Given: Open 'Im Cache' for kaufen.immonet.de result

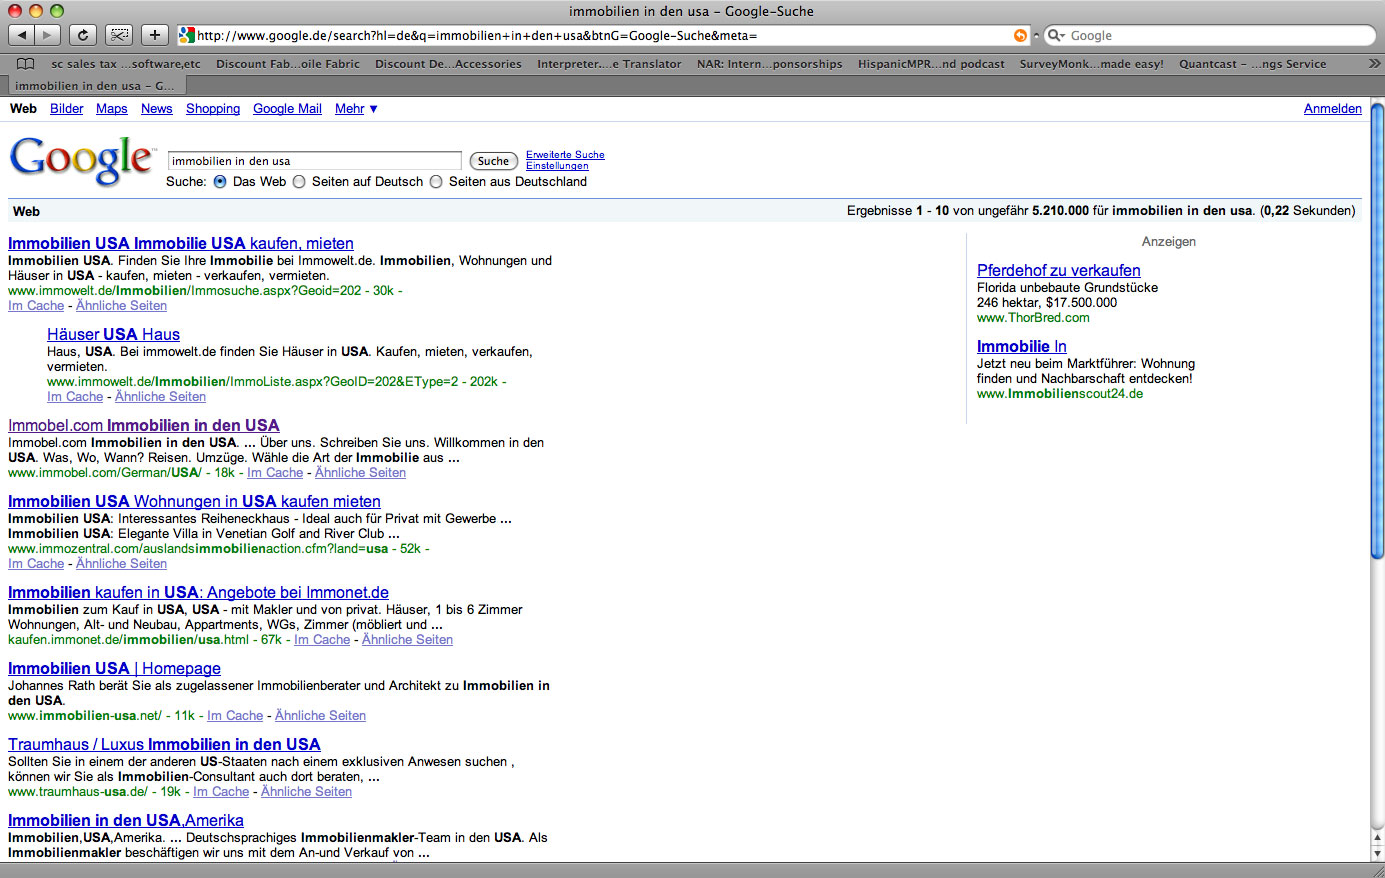Looking at the screenshot, I should point(322,640).
